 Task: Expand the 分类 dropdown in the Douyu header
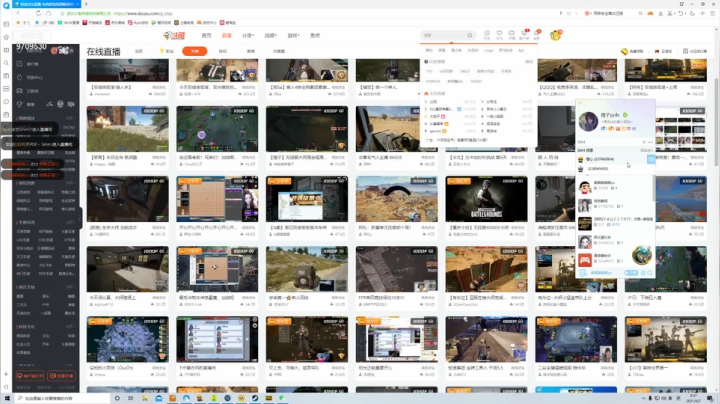[248, 35]
